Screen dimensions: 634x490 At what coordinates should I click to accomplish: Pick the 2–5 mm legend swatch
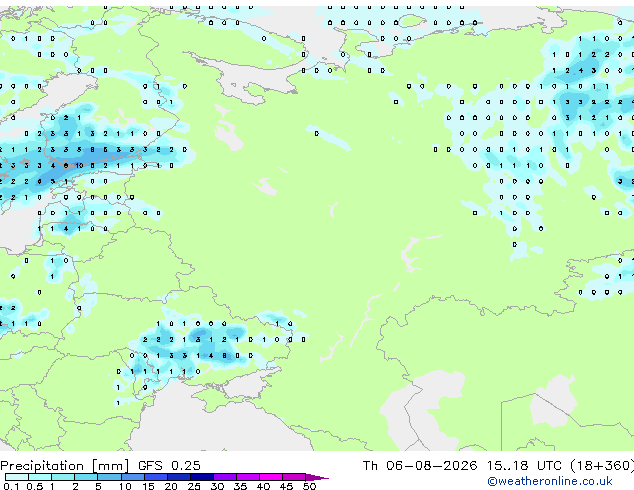point(86,477)
